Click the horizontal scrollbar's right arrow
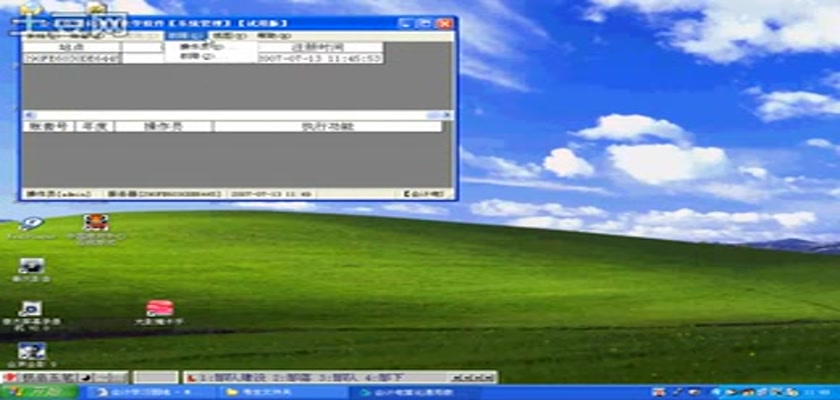840x400 pixels. (447, 115)
